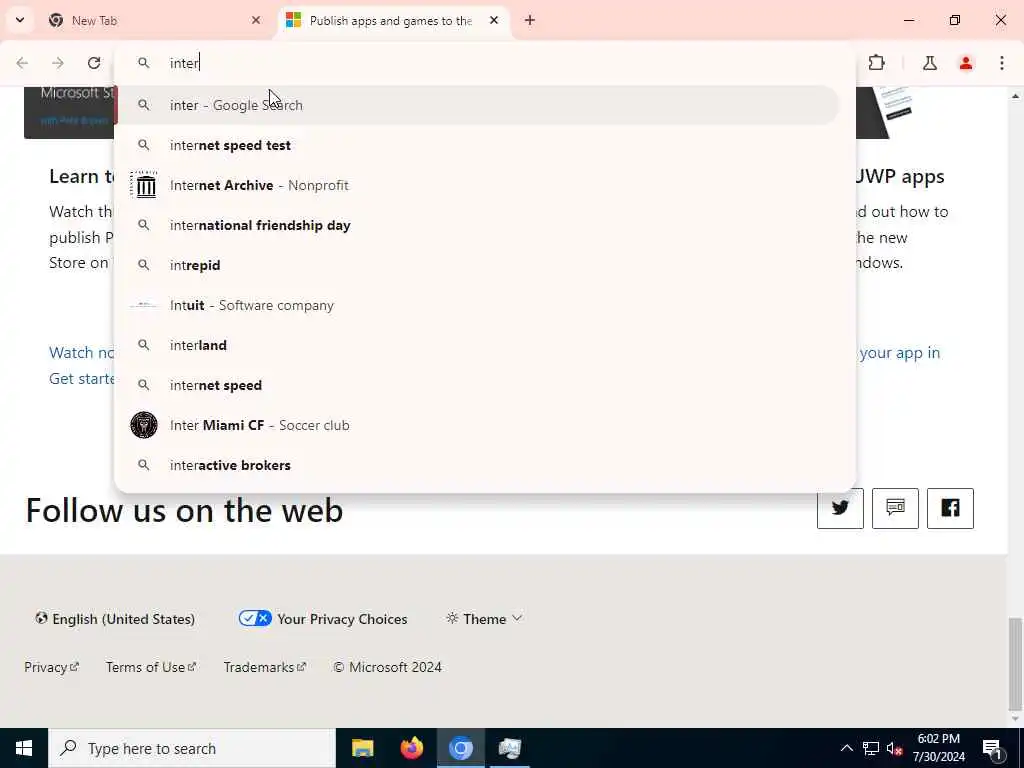Click the address bar text field
1024x768 pixels.
pyautogui.click(x=483, y=63)
